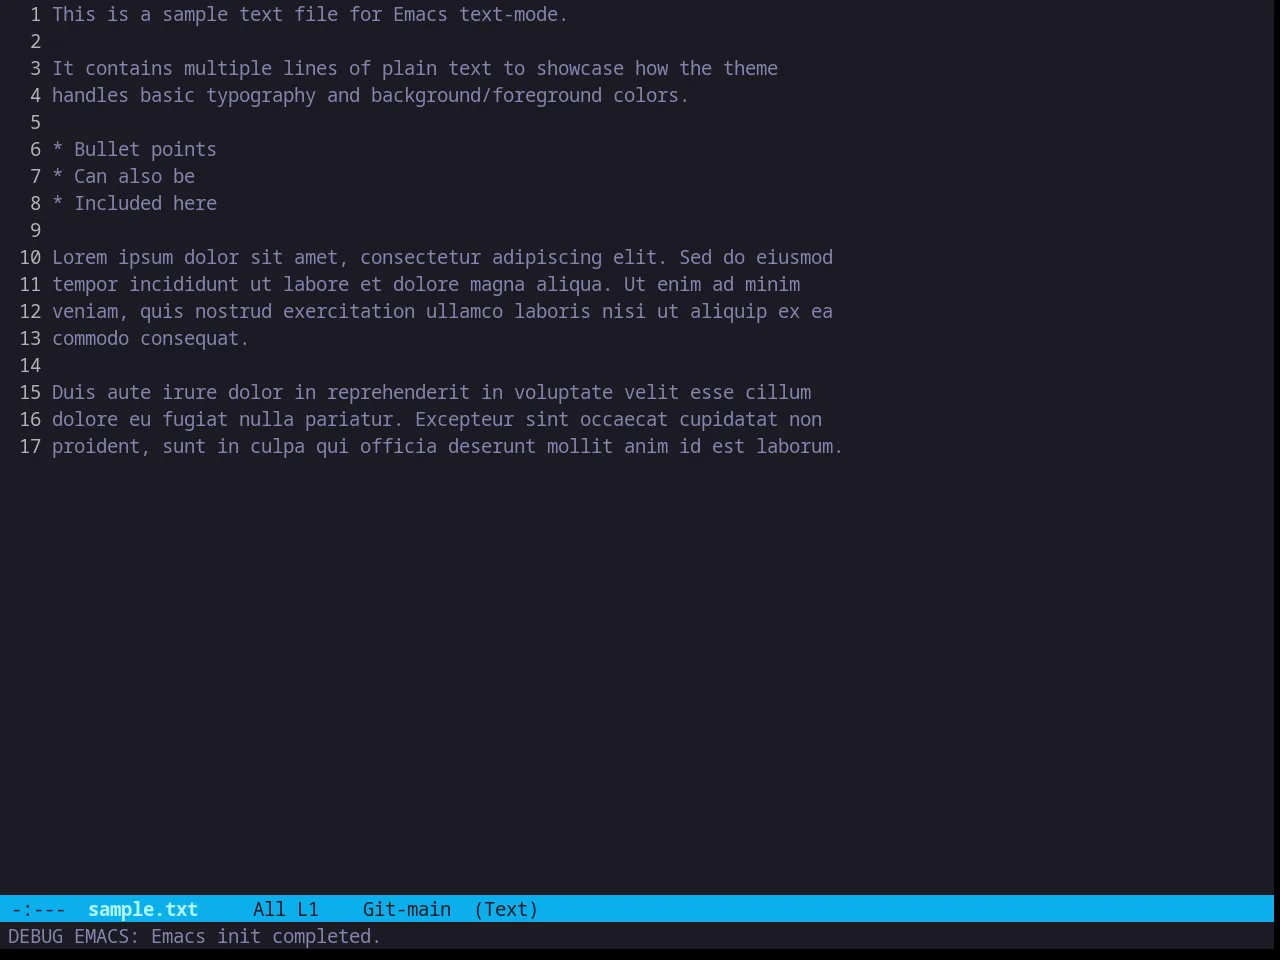
Task: Click the word 'theme' at end of line 3
Action: coord(750,68)
